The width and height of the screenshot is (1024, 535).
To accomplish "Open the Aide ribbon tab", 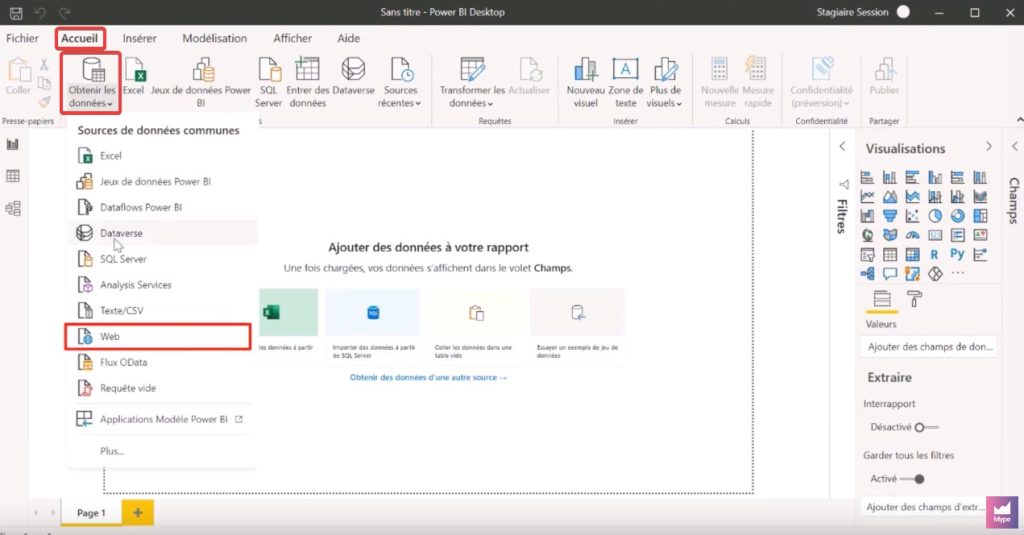I will pos(348,39).
